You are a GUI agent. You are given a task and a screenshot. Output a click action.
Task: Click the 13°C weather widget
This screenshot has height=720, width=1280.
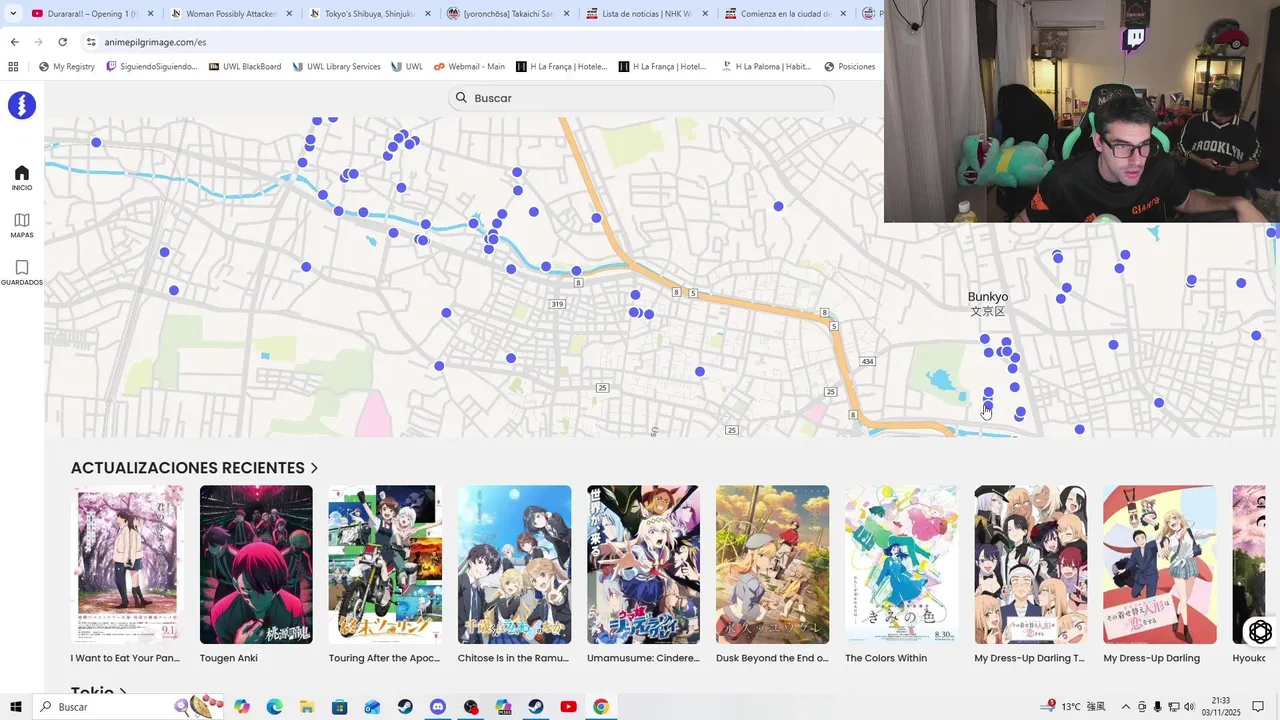1072,707
